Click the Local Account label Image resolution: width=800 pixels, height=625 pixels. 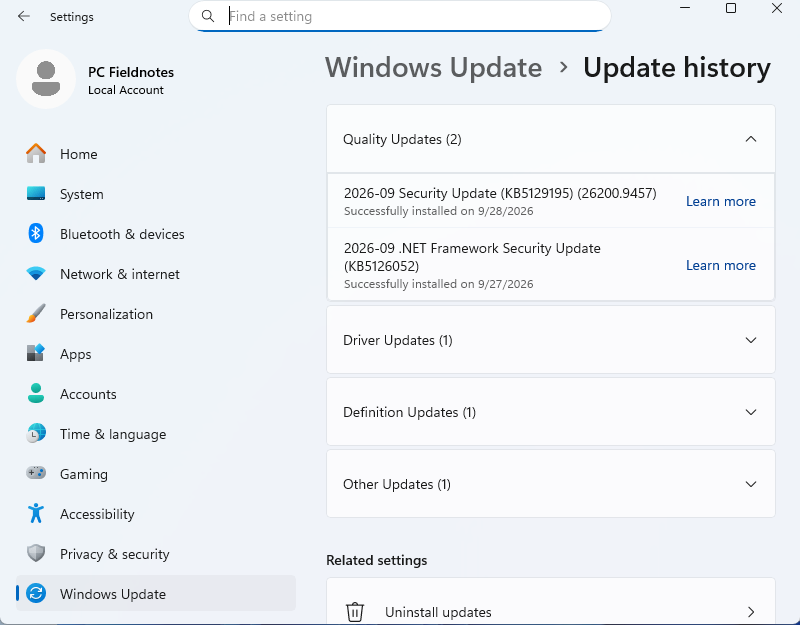(x=126, y=90)
